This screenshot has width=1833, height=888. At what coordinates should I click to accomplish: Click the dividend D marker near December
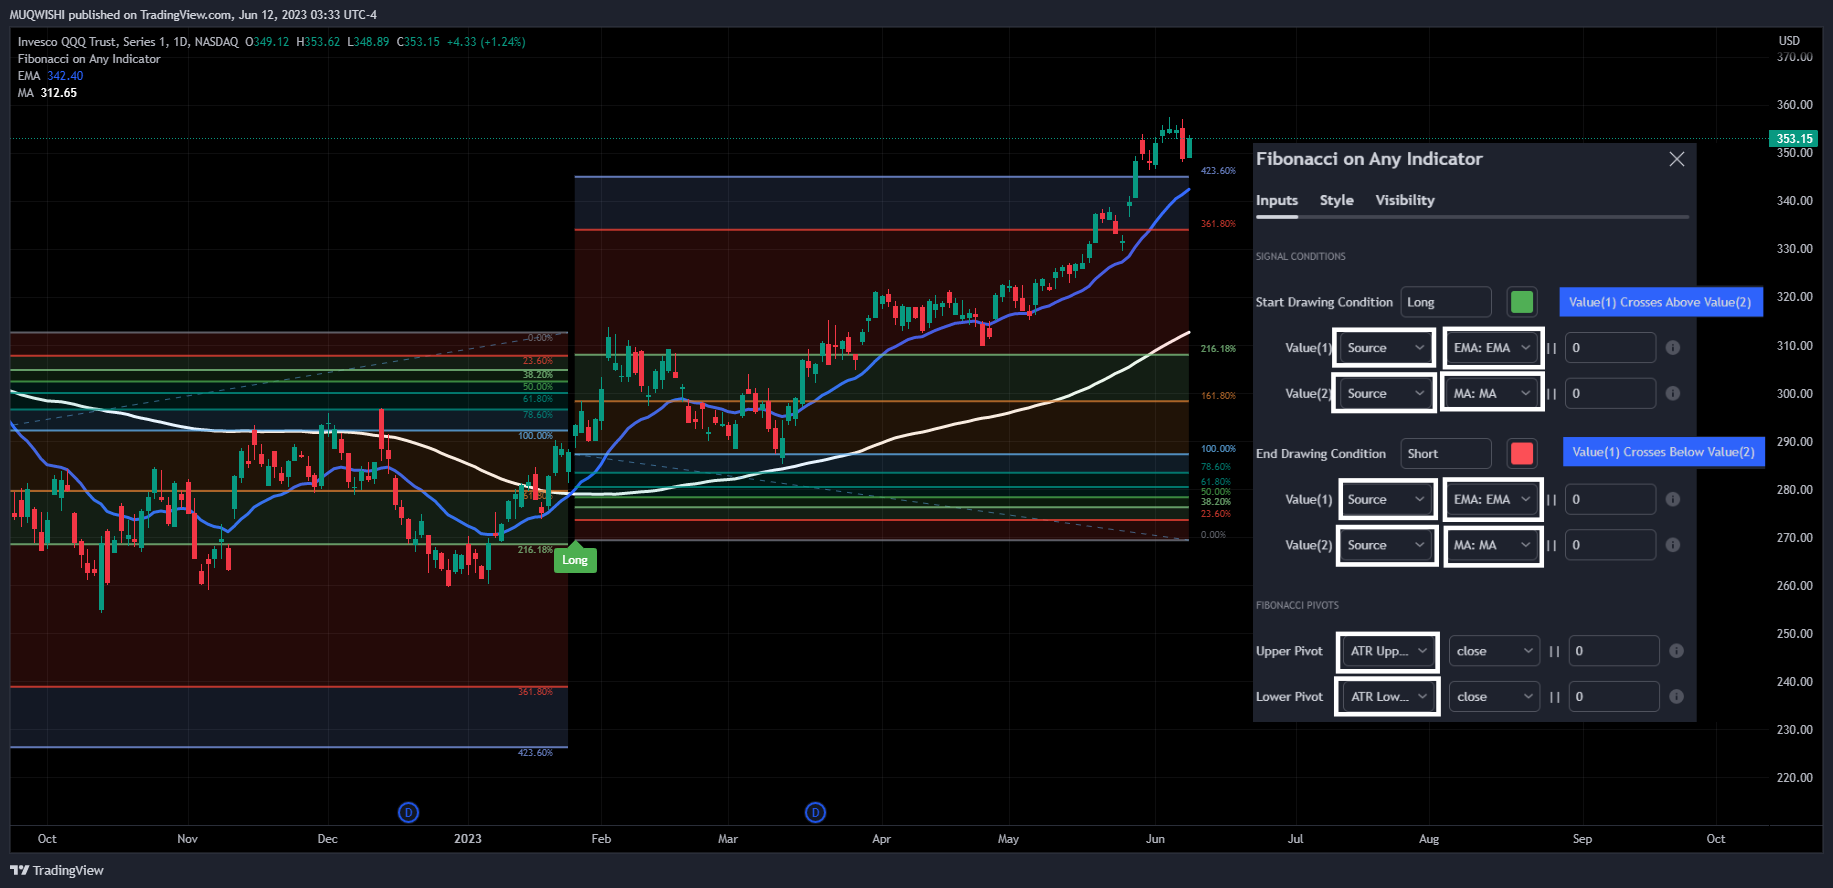click(x=408, y=813)
